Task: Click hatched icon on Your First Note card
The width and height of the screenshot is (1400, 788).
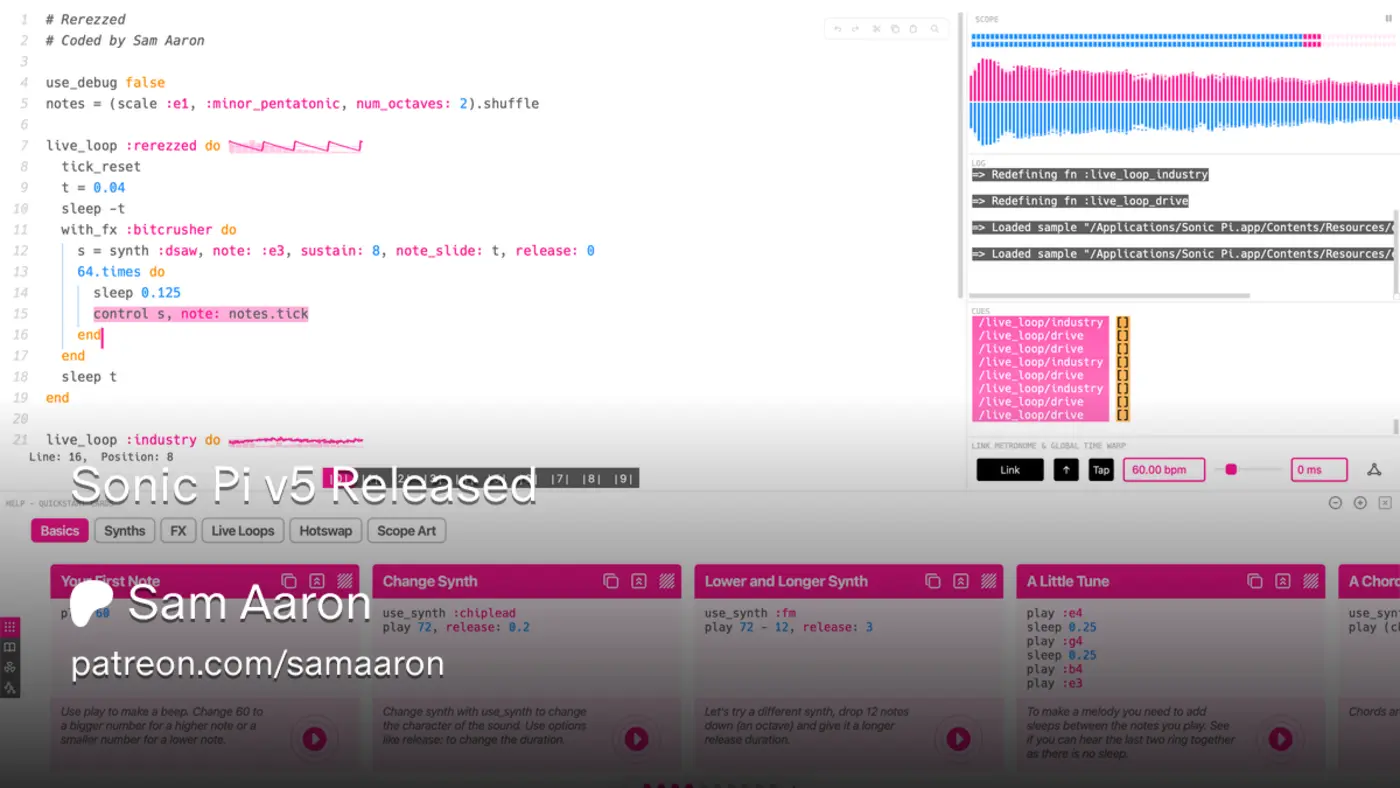Action: pos(345,581)
